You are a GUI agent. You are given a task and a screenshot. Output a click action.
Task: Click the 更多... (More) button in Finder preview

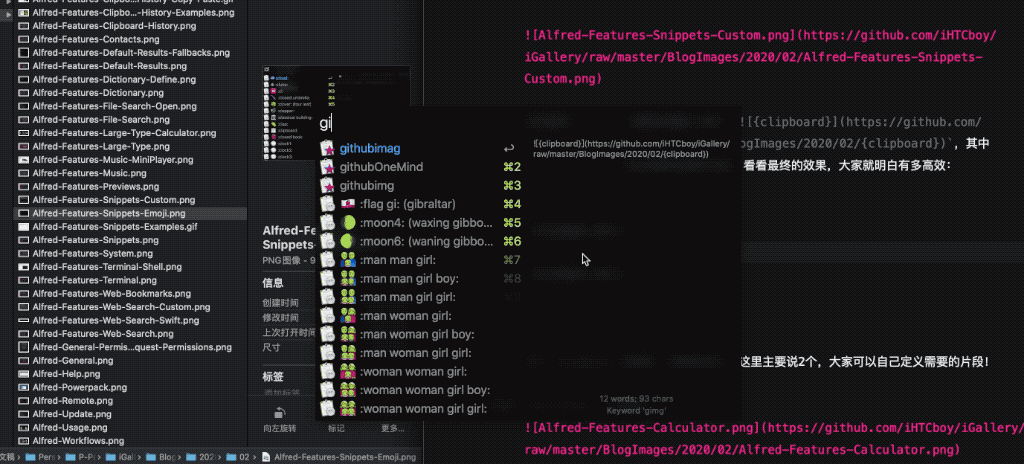392,429
